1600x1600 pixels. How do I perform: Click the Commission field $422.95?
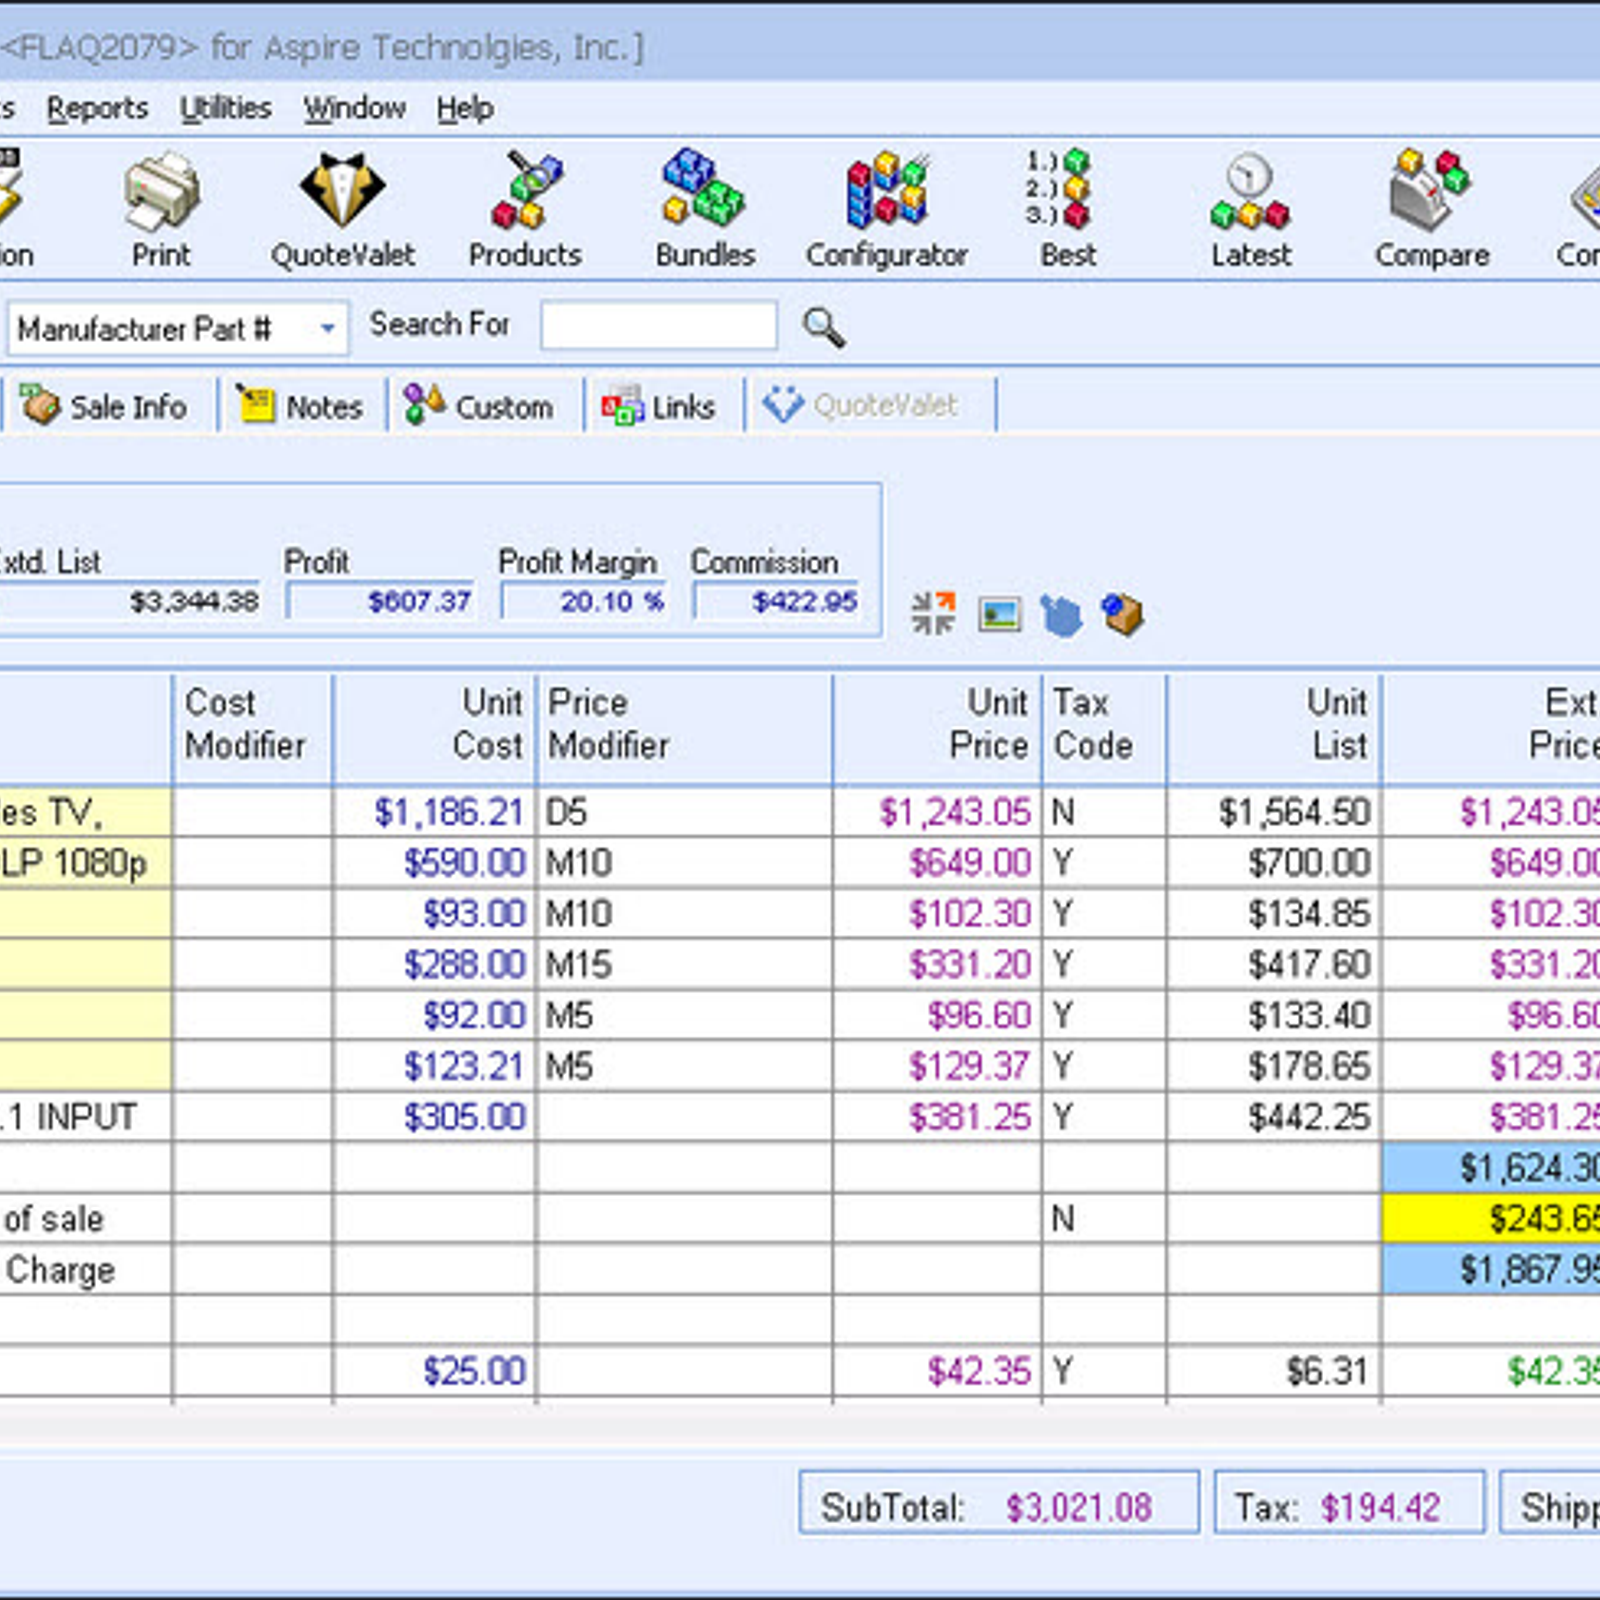[777, 601]
